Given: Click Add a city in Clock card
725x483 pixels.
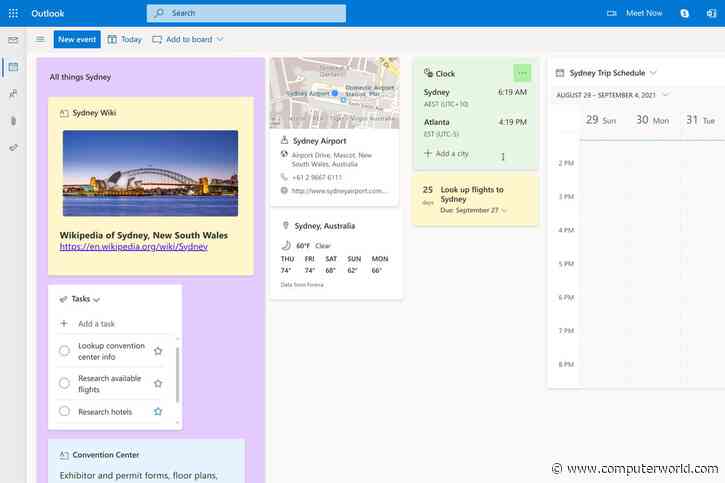Looking at the screenshot, I should click(x=447, y=153).
